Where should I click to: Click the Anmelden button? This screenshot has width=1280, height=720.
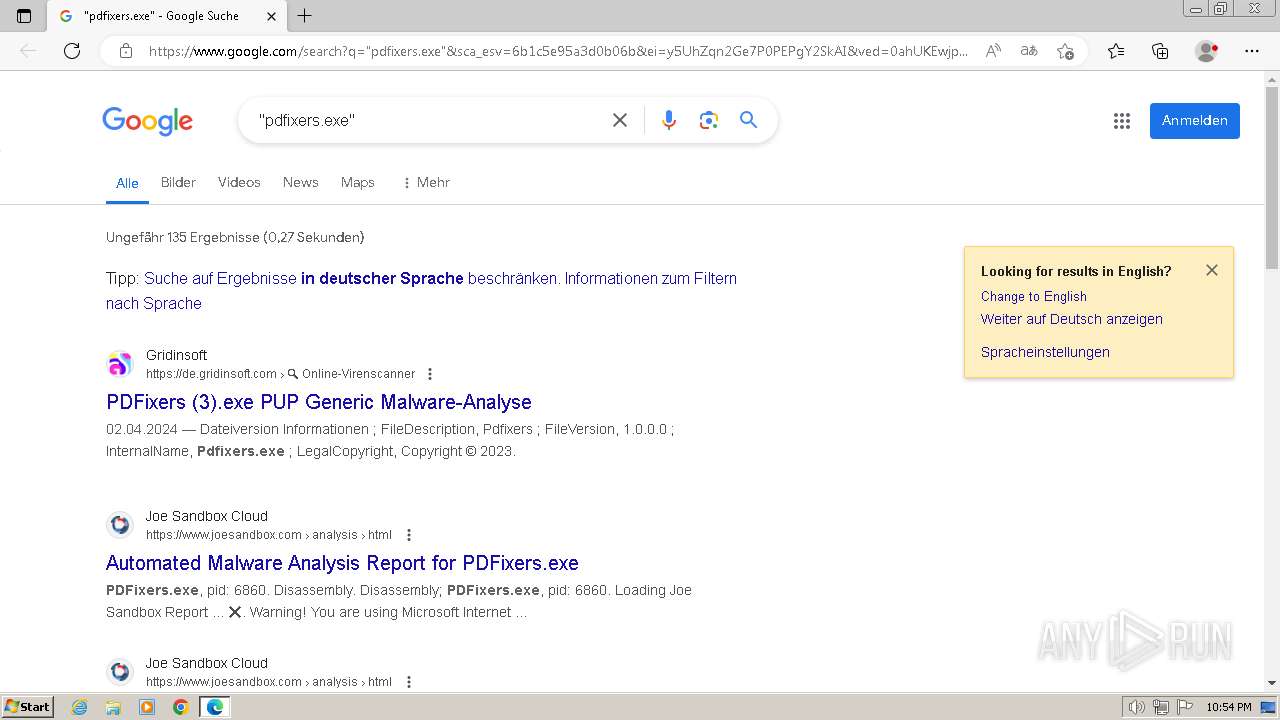tap(1195, 121)
